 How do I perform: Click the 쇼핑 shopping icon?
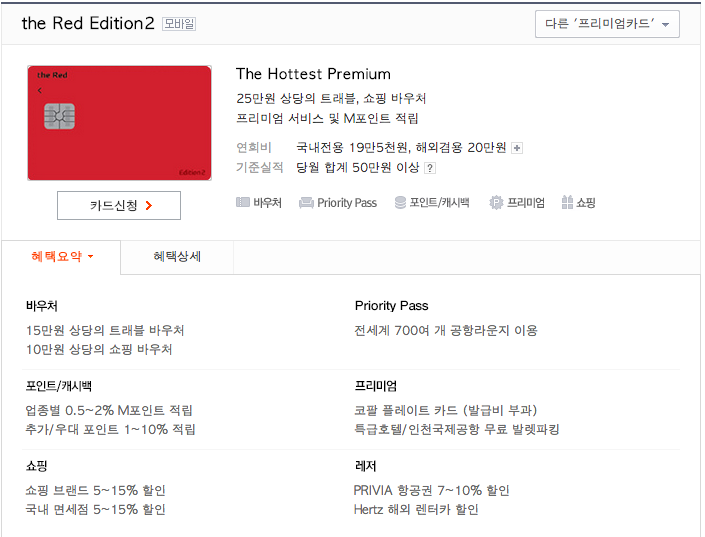pyautogui.click(x=567, y=202)
